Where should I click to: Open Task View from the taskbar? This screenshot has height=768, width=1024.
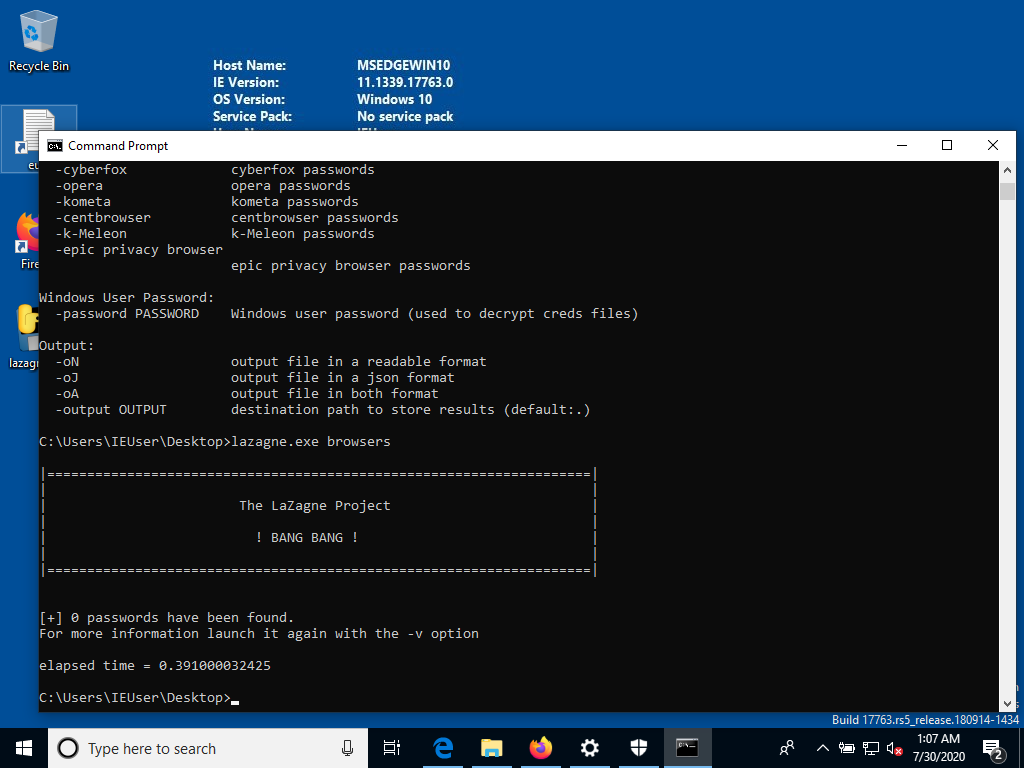(392, 748)
